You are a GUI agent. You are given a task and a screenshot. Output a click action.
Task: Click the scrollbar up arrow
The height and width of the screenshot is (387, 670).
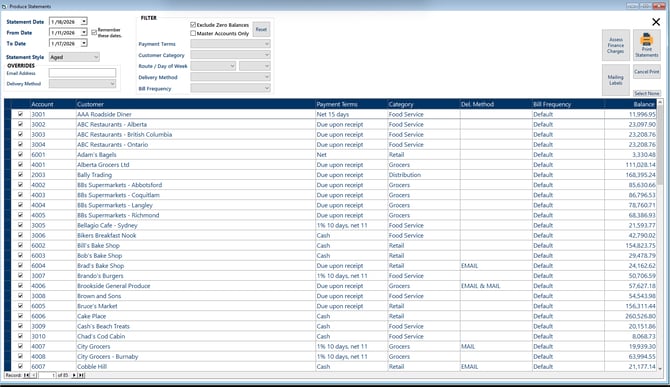(x=660, y=103)
